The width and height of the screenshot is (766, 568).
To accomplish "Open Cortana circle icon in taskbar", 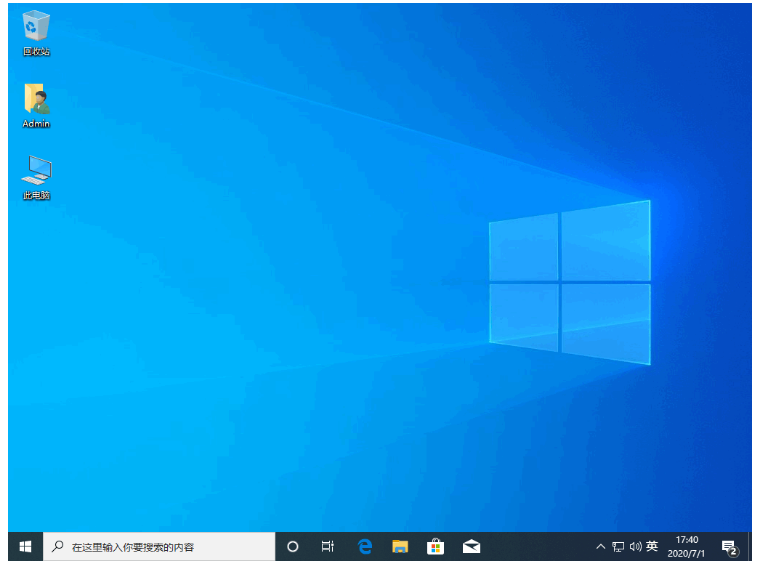I will (293, 547).
